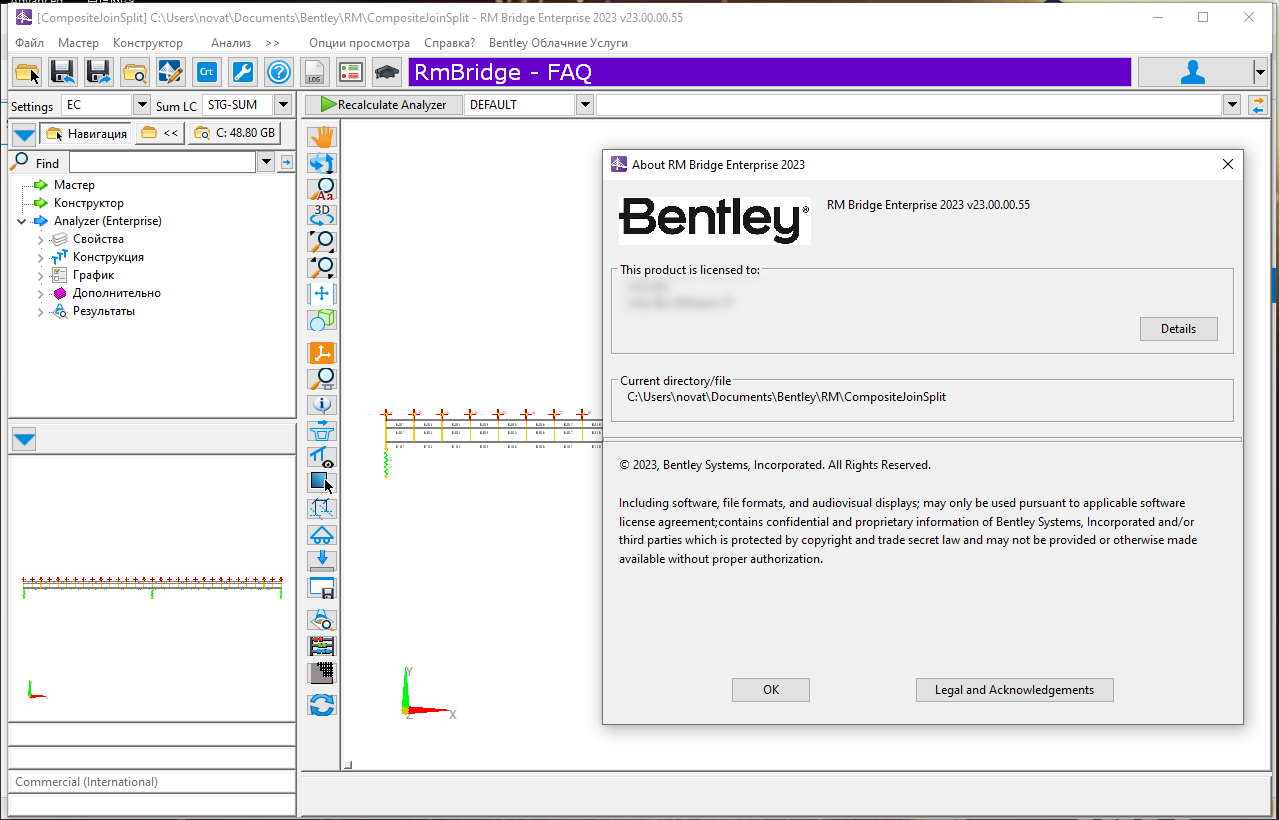The width and height of the screenshot is (1279, 820).
Task: Open the user account dropdown arrow
Action: tap(1260, 72)
